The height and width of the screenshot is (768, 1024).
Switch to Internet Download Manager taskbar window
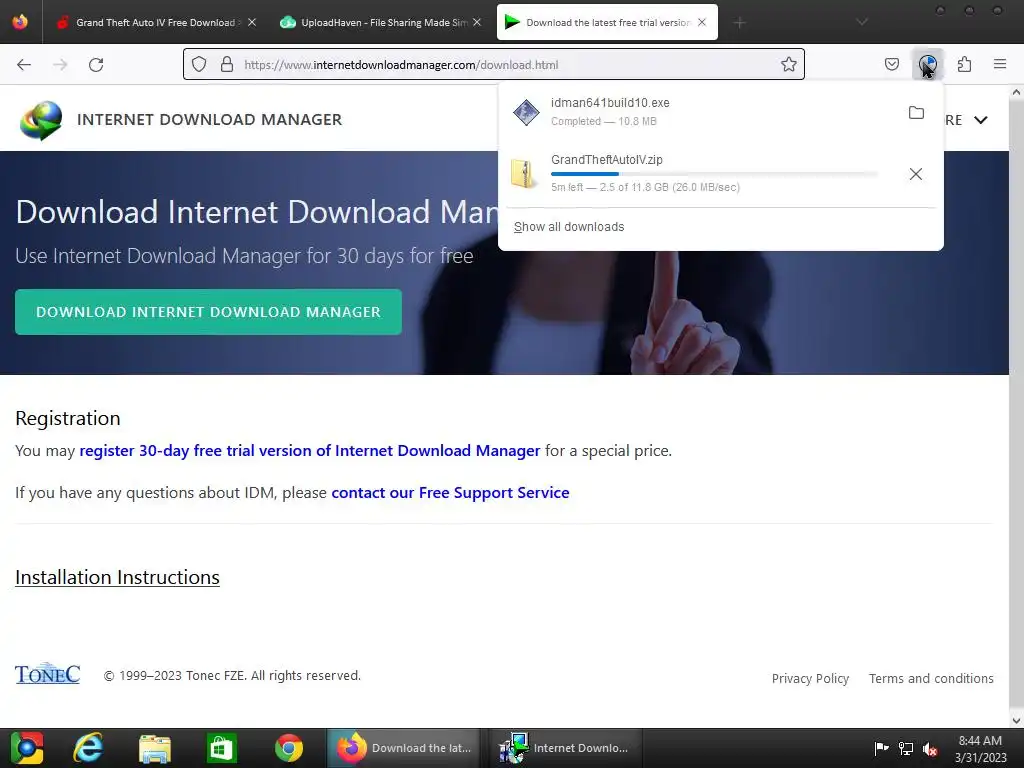(564, 748)
